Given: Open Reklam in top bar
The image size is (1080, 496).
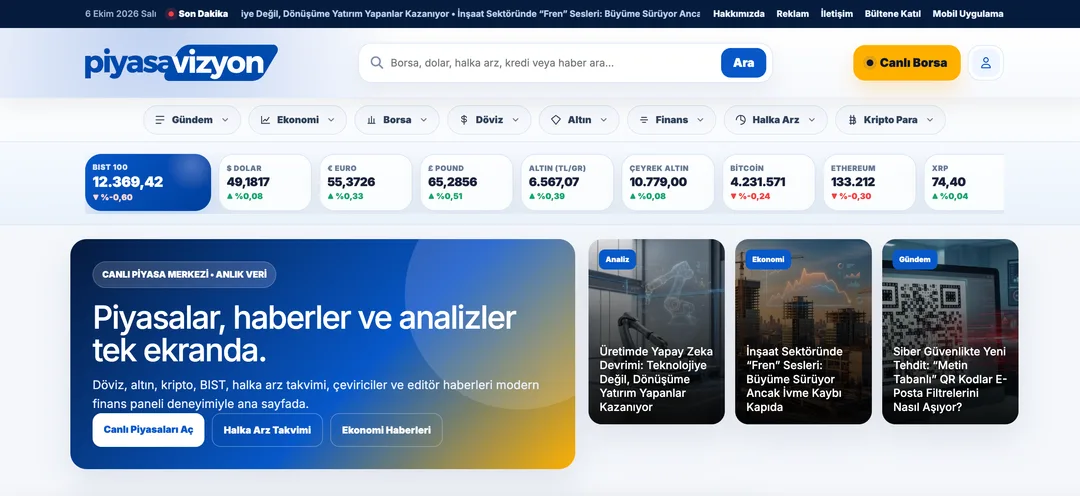Looking at the screenshot, I should coord(792,14).
